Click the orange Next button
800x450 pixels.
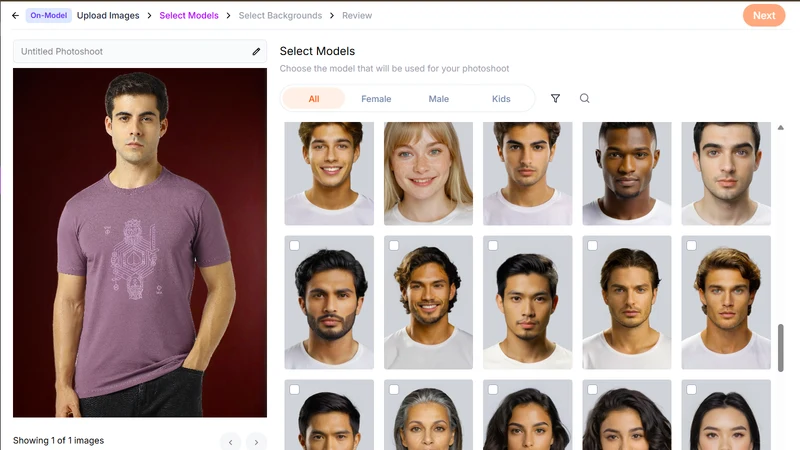pos(764,15)
